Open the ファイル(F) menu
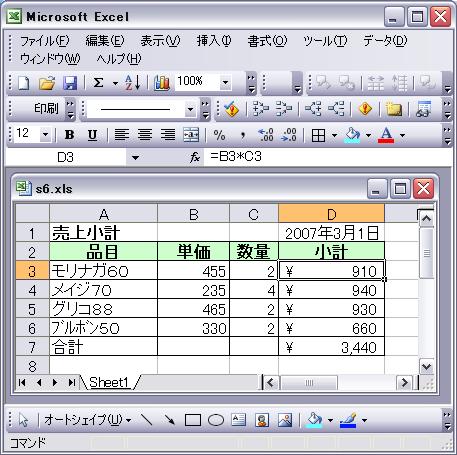This screenshot has height=455, width=457. click(45, 41)
